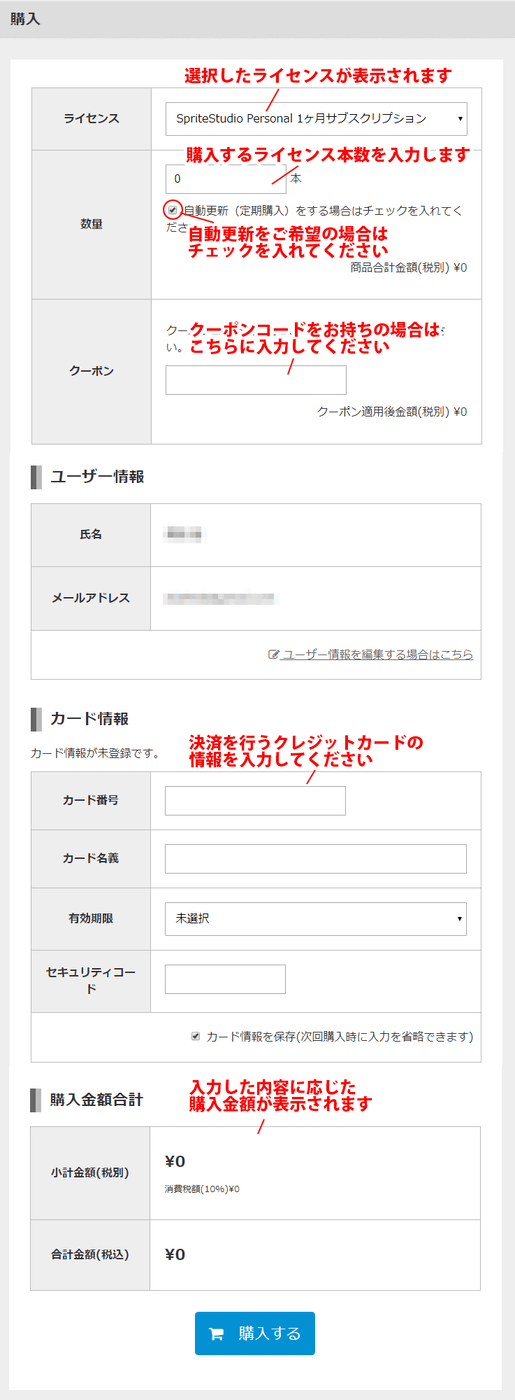Viewport: 515px width, 1400px height.
Task: Click the カード番号 input field
Action: point(255,801)
